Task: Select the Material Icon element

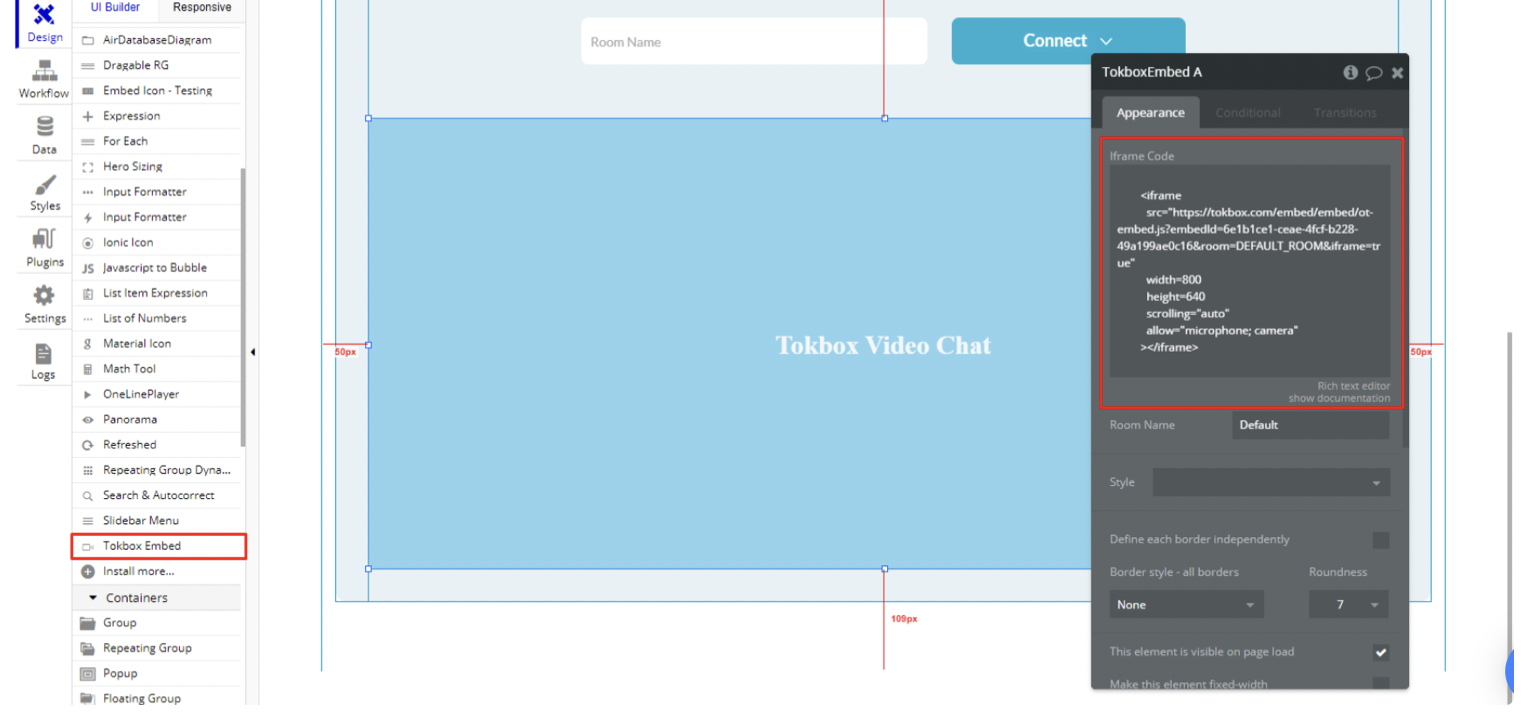Action: click(157, 343)
